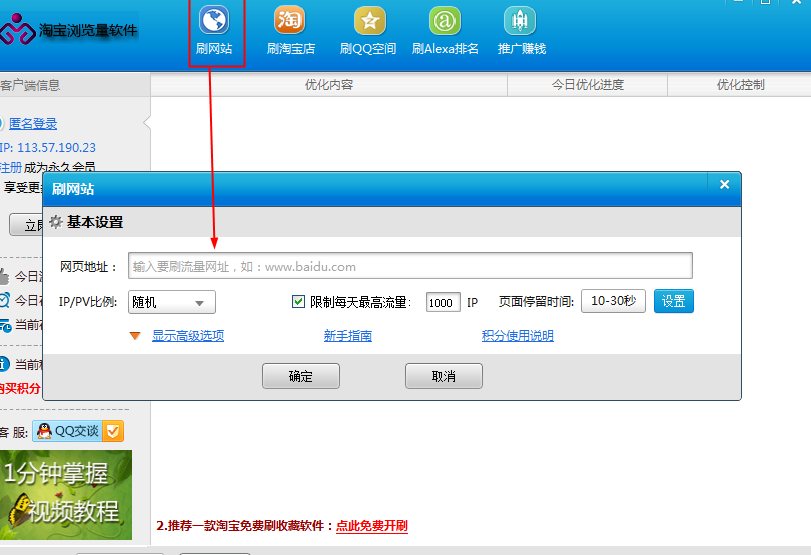
Task: Select the 优化控制 column header
Action: tap(740, 85)
